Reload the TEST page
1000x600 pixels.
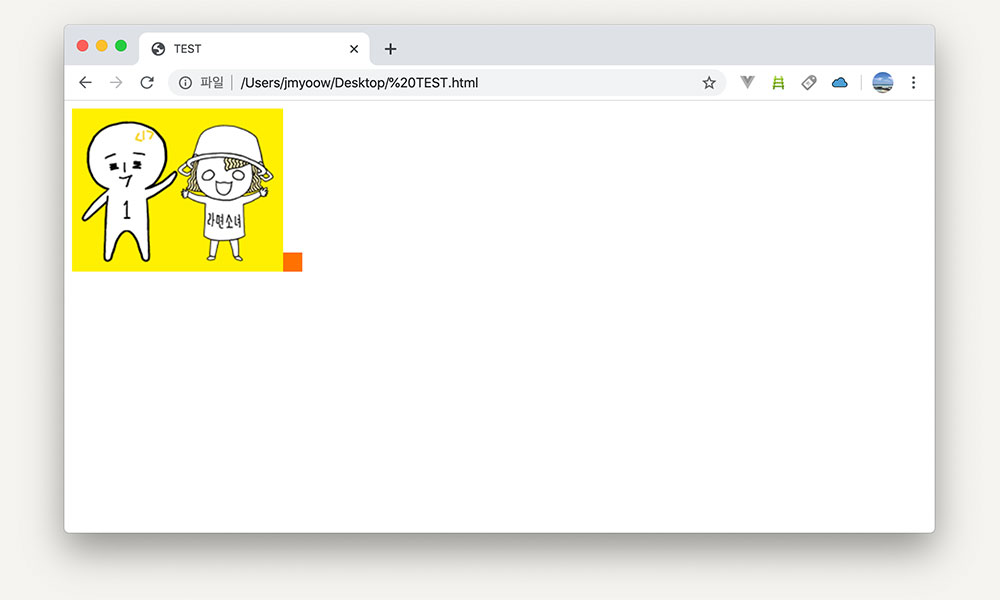[x=147, y=82]
